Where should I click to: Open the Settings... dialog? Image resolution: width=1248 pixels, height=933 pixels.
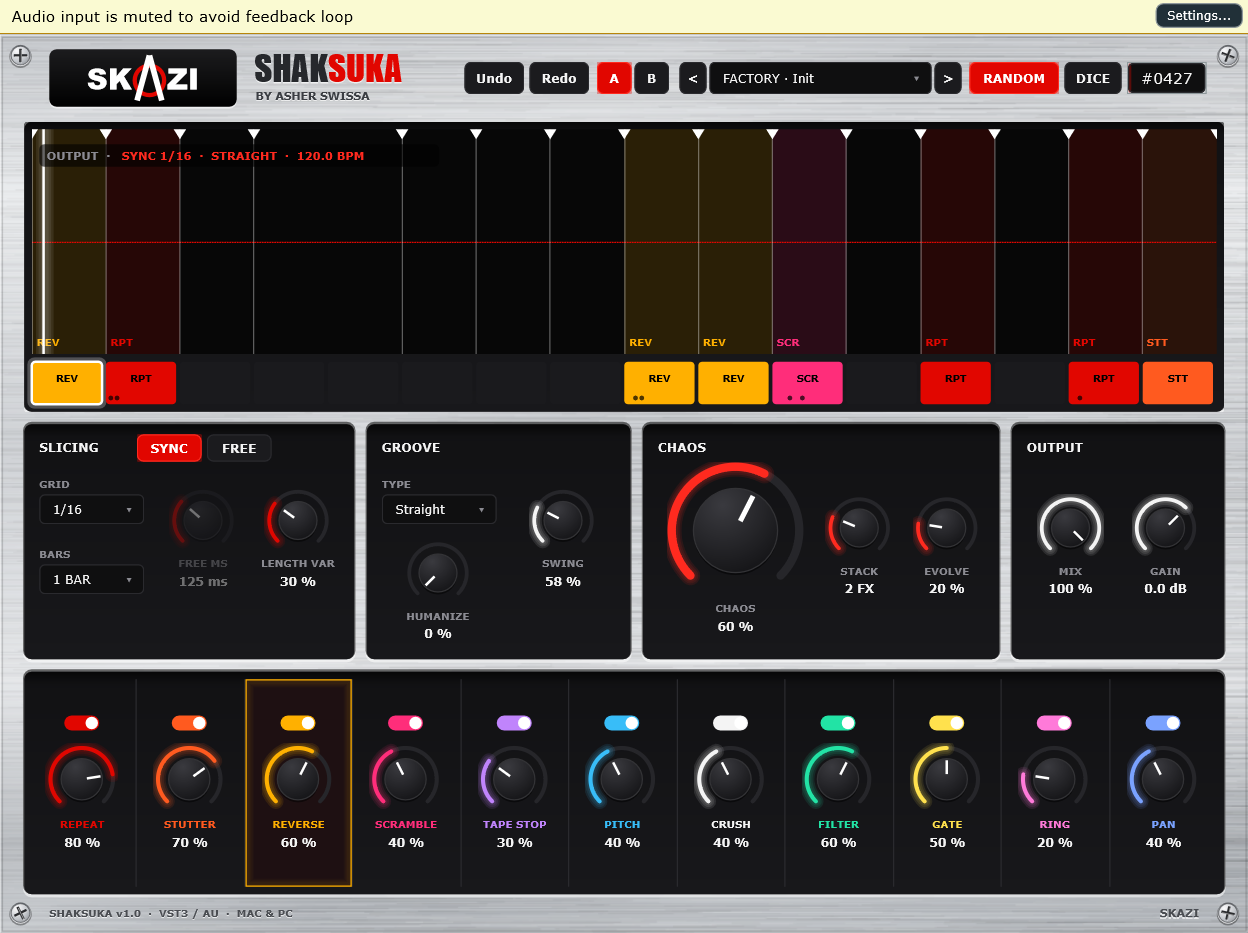pos(1199,16)
